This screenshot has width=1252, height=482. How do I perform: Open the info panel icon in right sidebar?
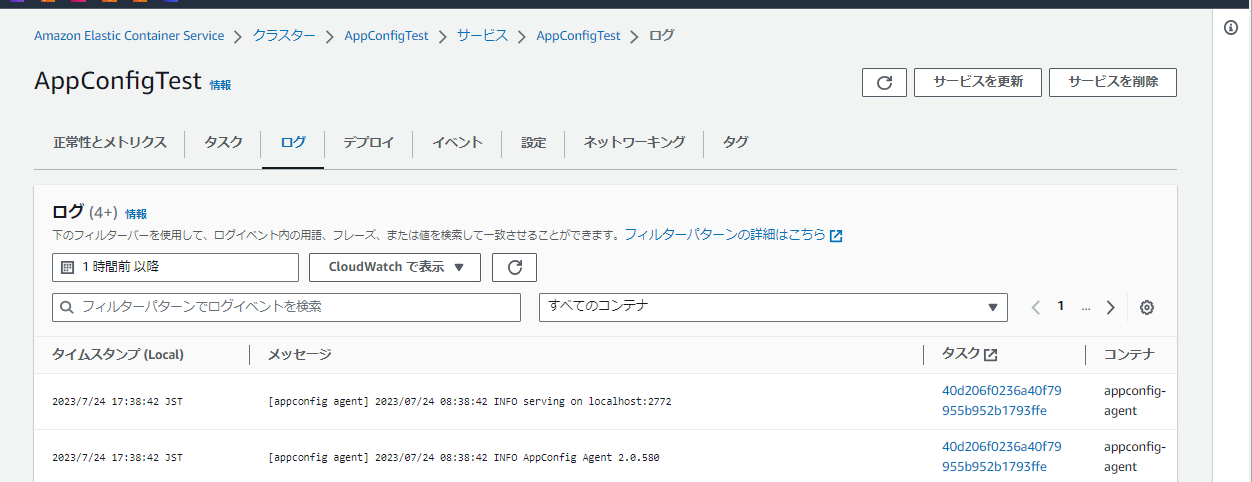[x=1231, y=28]
